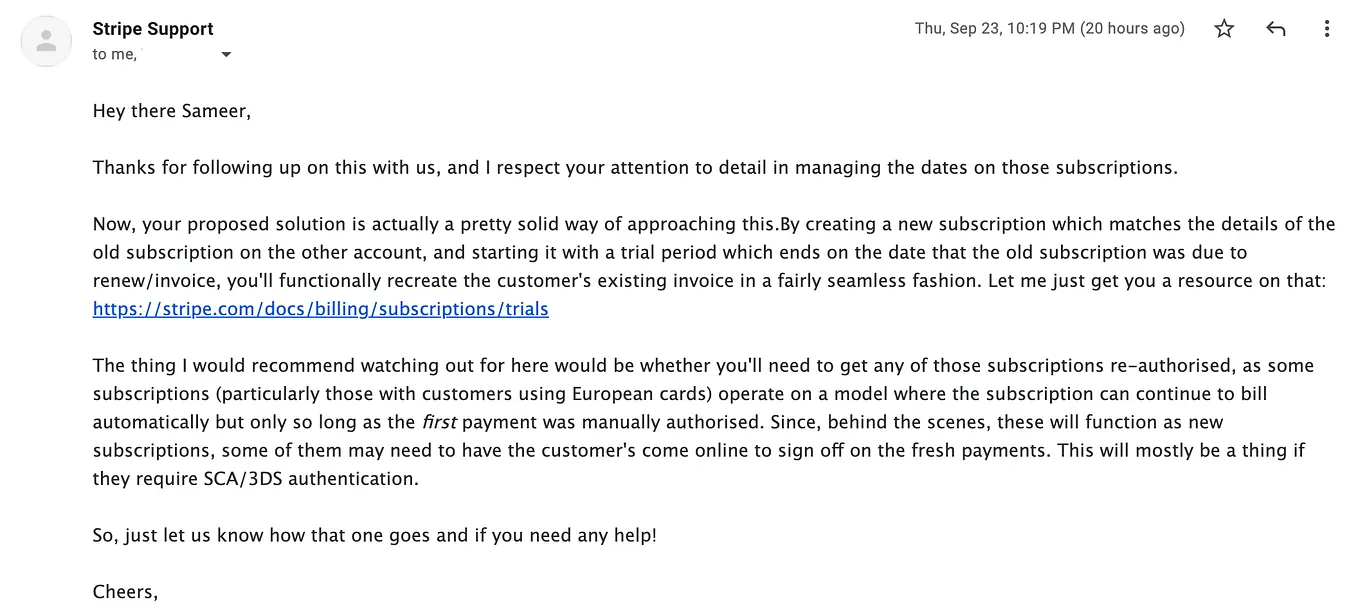1358x606 pixels.
Task: Click the sentence starting 'So, just let us know'
Action: tap(375, 535)
